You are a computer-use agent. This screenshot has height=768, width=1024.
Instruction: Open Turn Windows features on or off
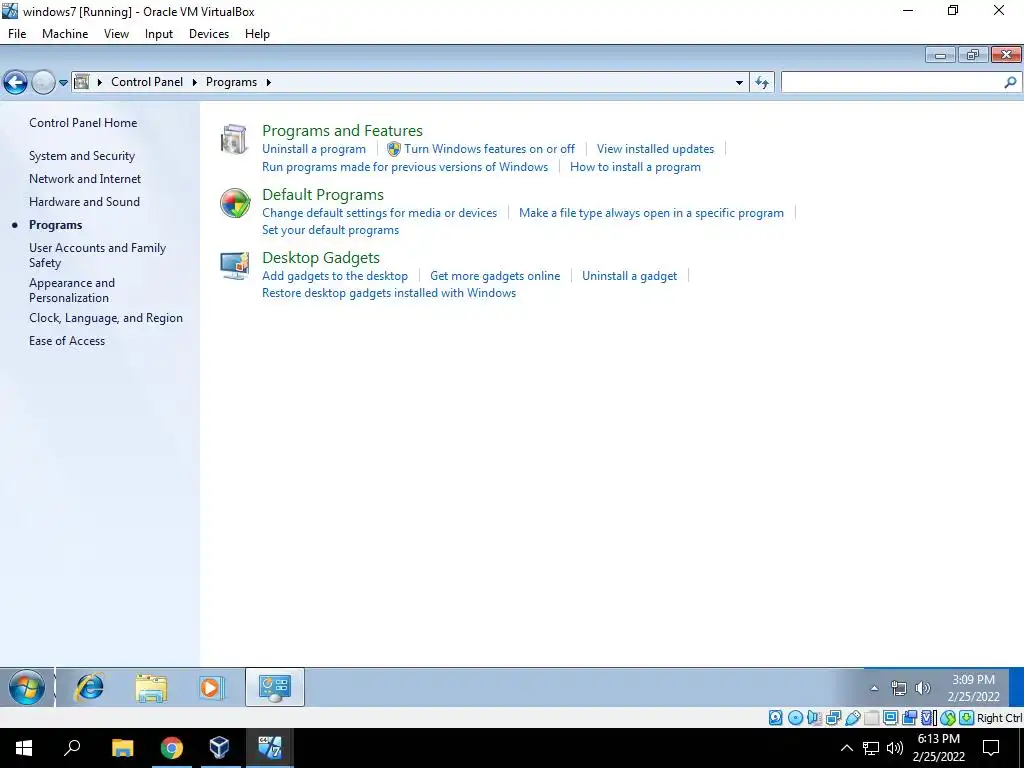coord(489,149)
